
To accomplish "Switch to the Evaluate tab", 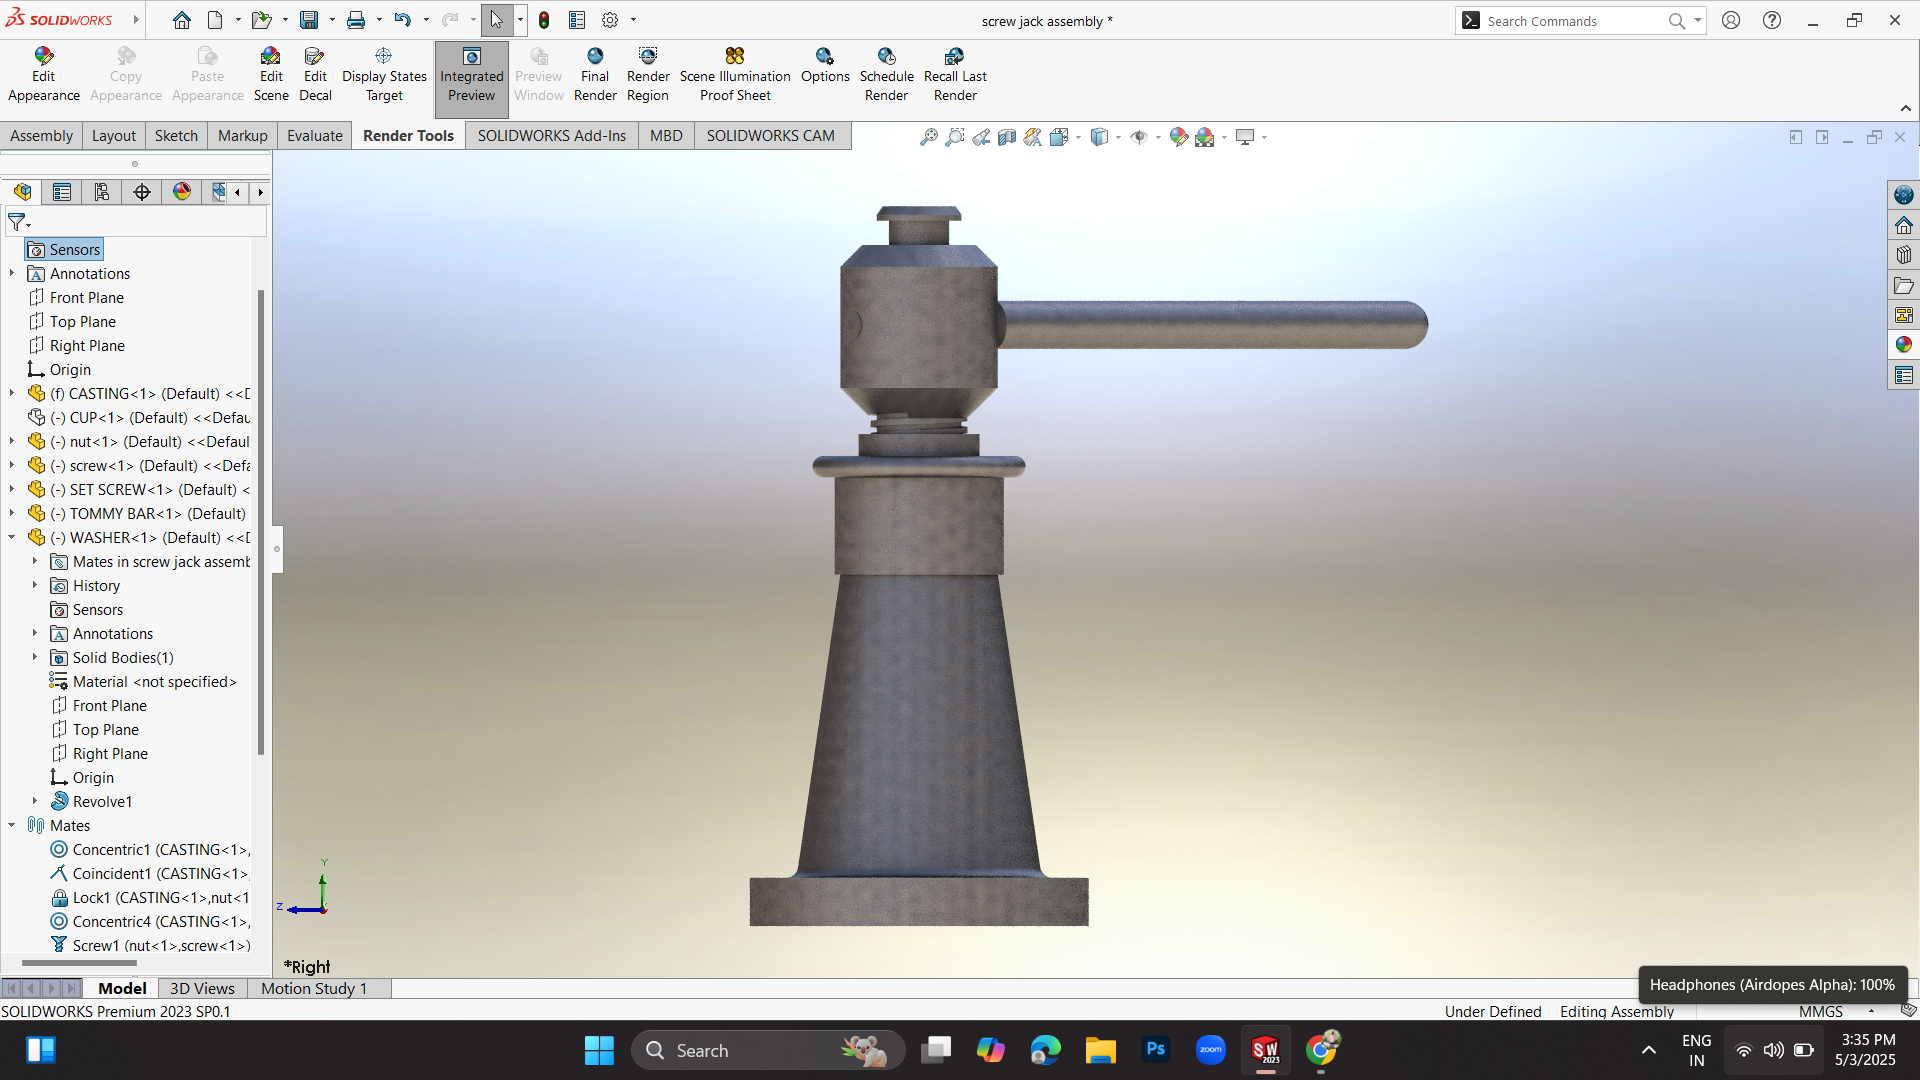I will [x=315, y=136].
